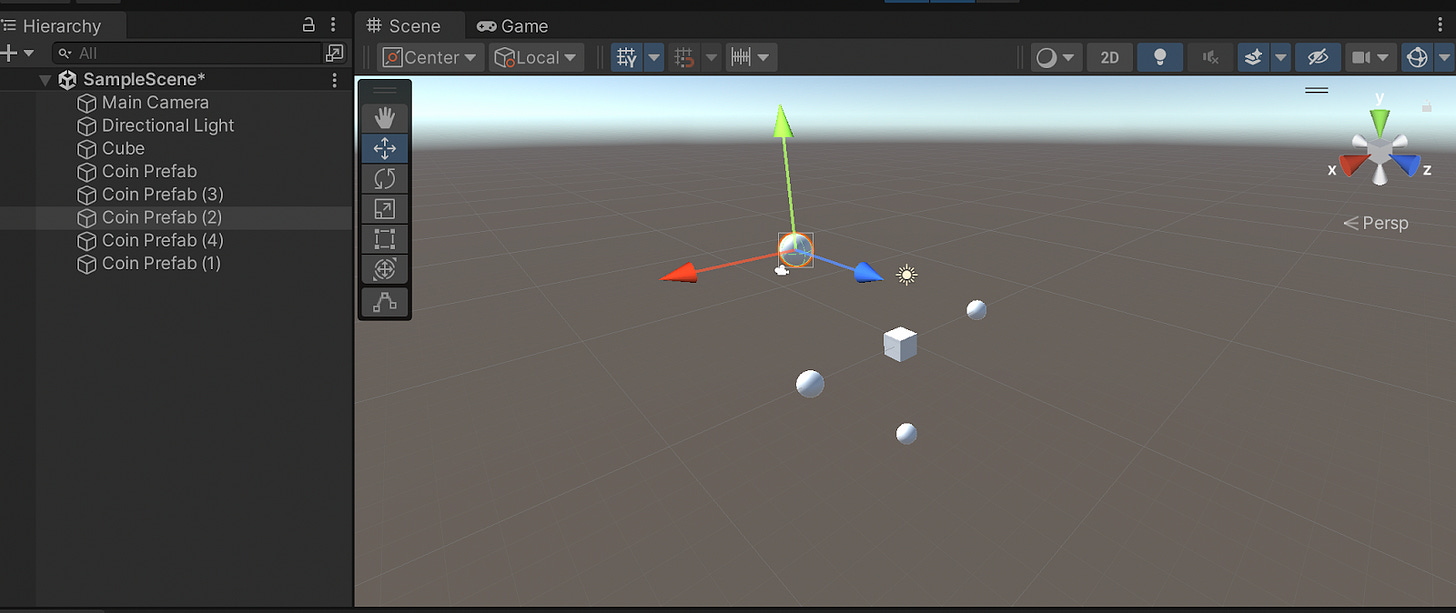Select Cube in Hierarchy

tap(123, 148)
